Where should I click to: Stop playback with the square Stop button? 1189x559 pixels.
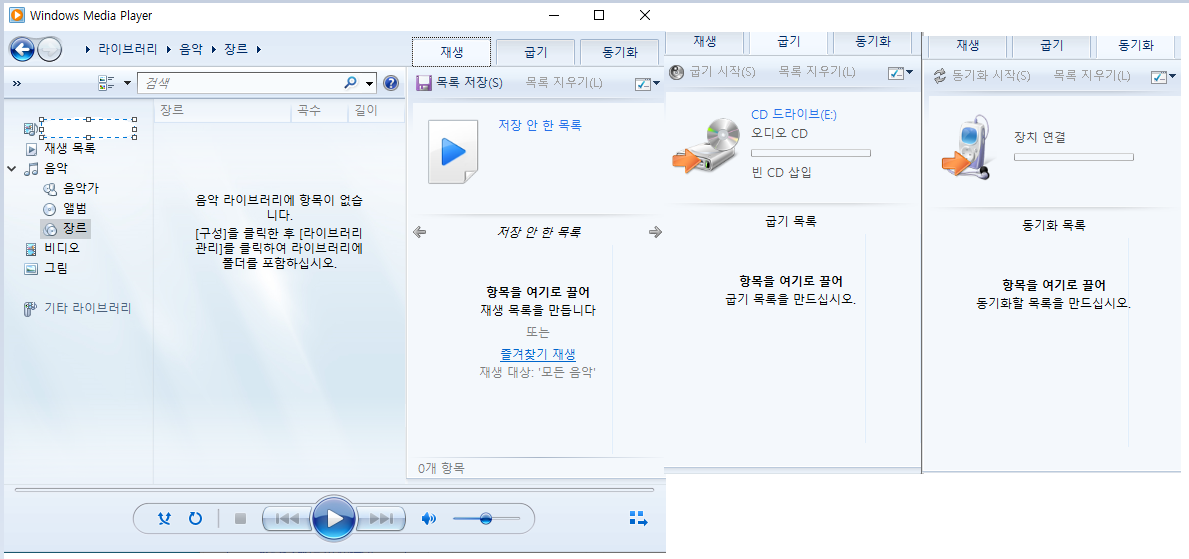(x=240, y=519)
